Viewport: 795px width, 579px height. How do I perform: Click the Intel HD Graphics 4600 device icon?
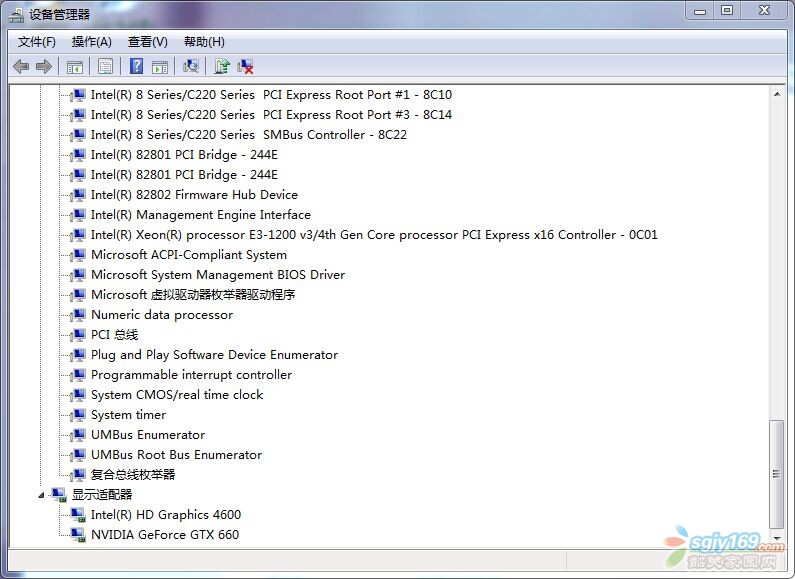pyautogui.click(x=78, y=515)
